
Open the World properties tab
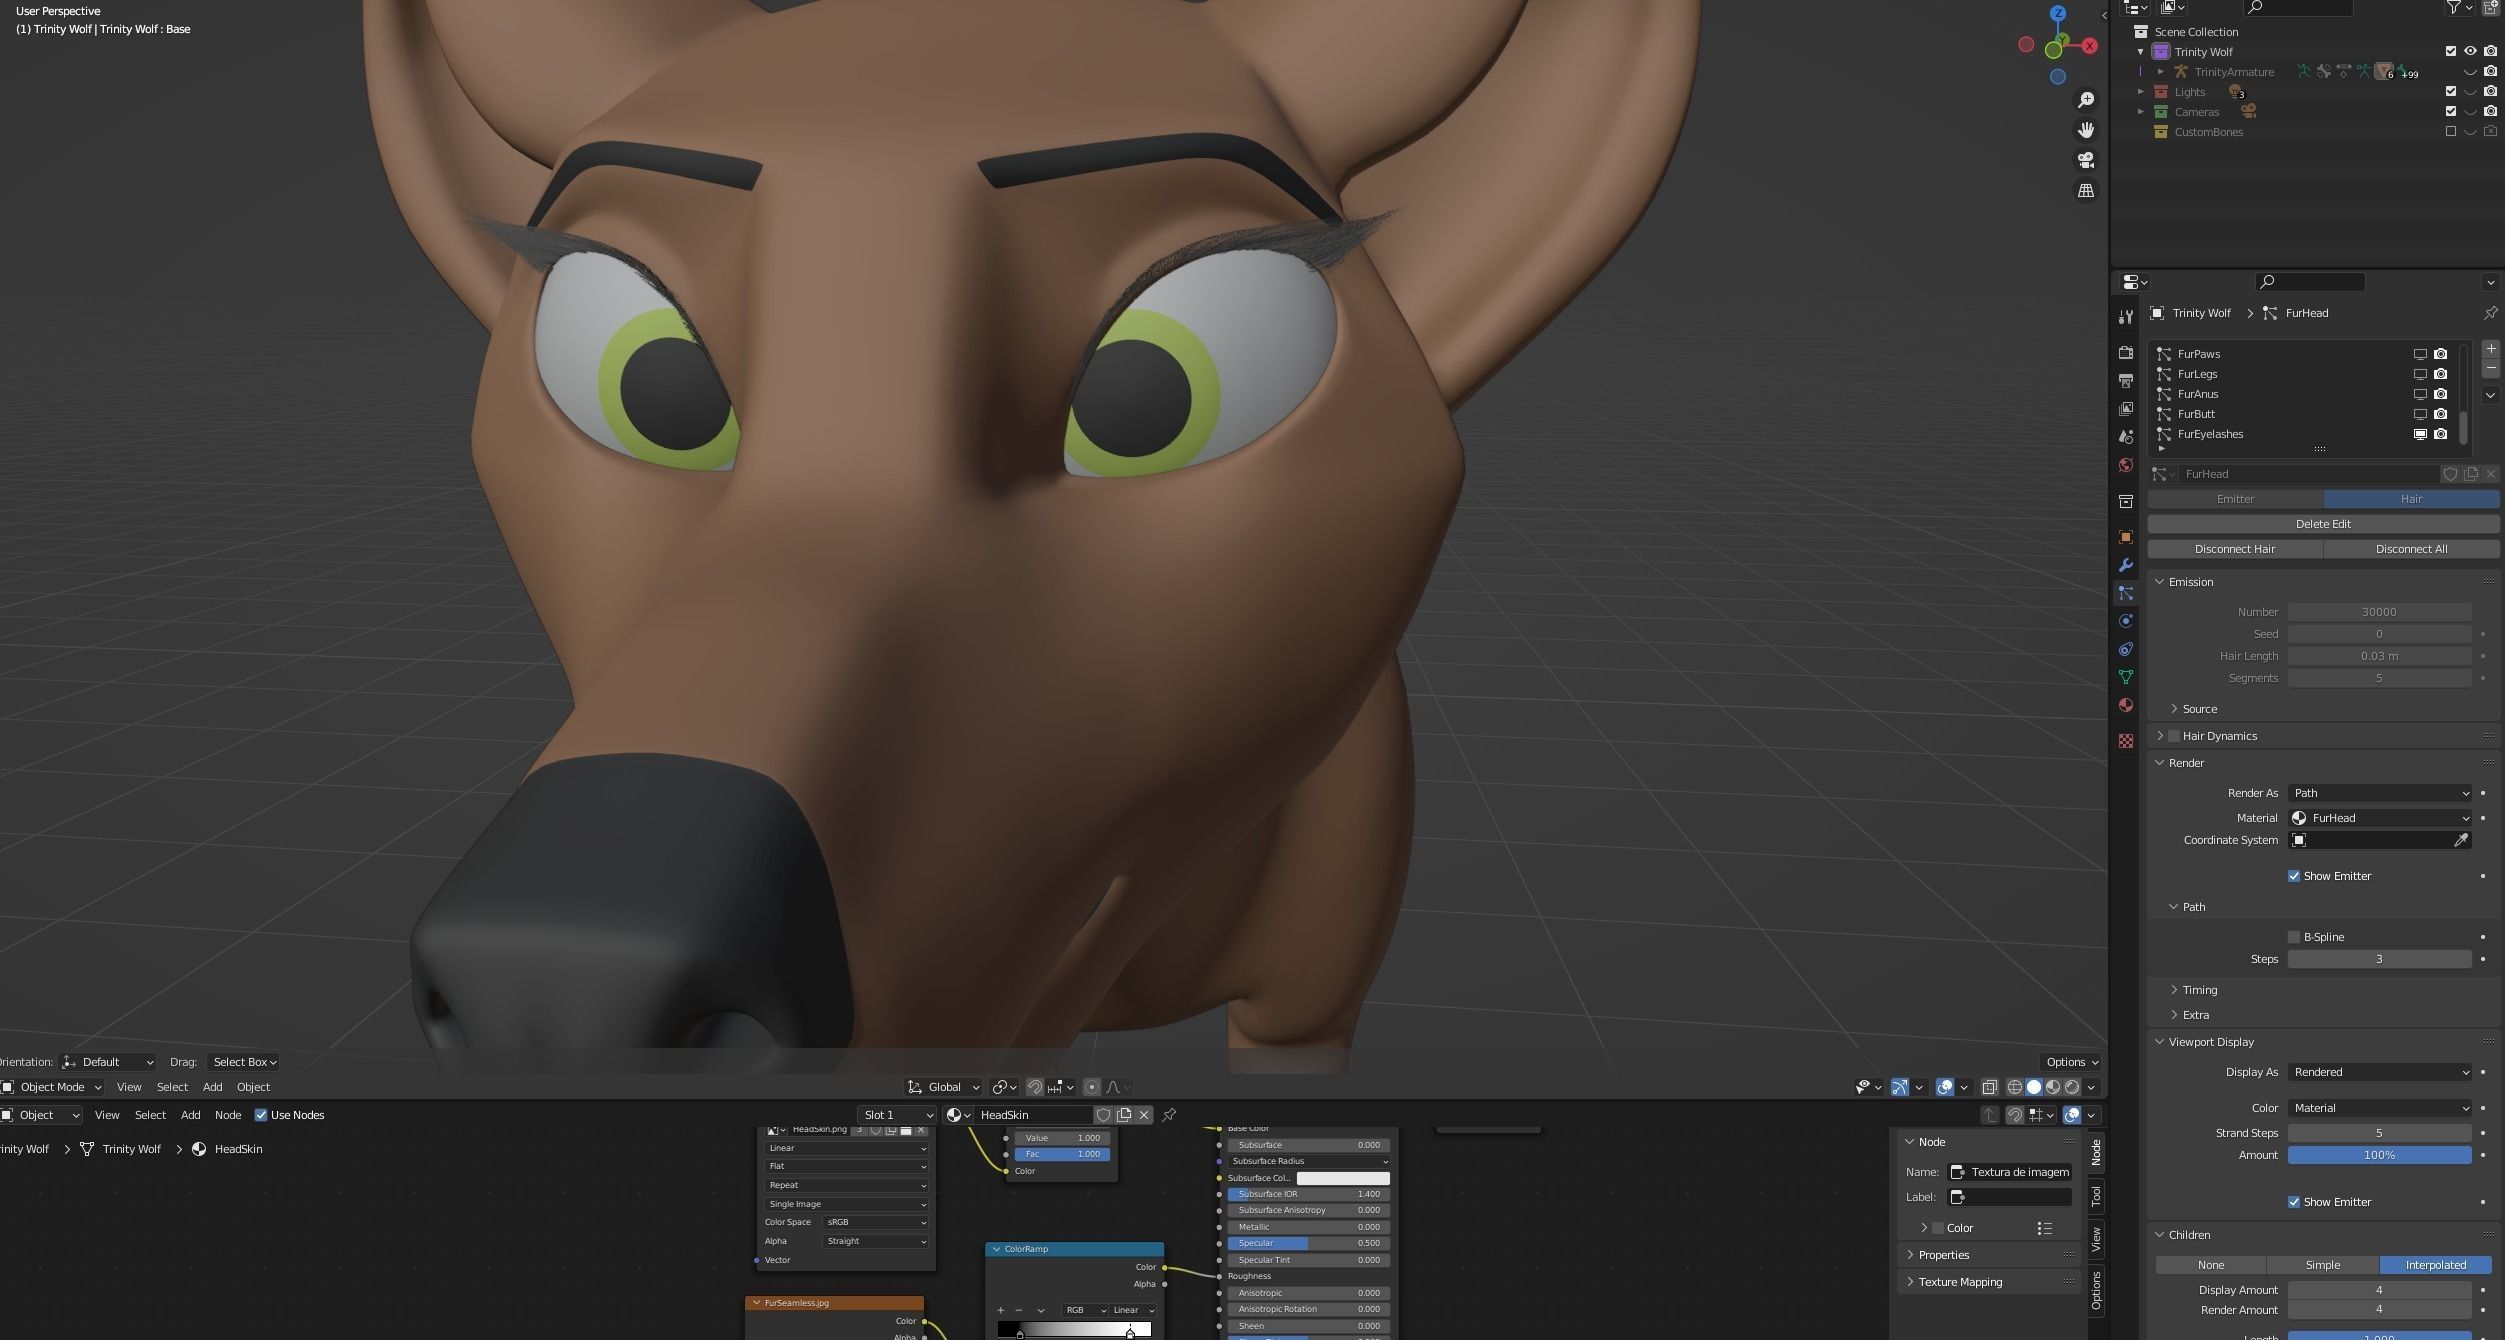[2126, 465]
